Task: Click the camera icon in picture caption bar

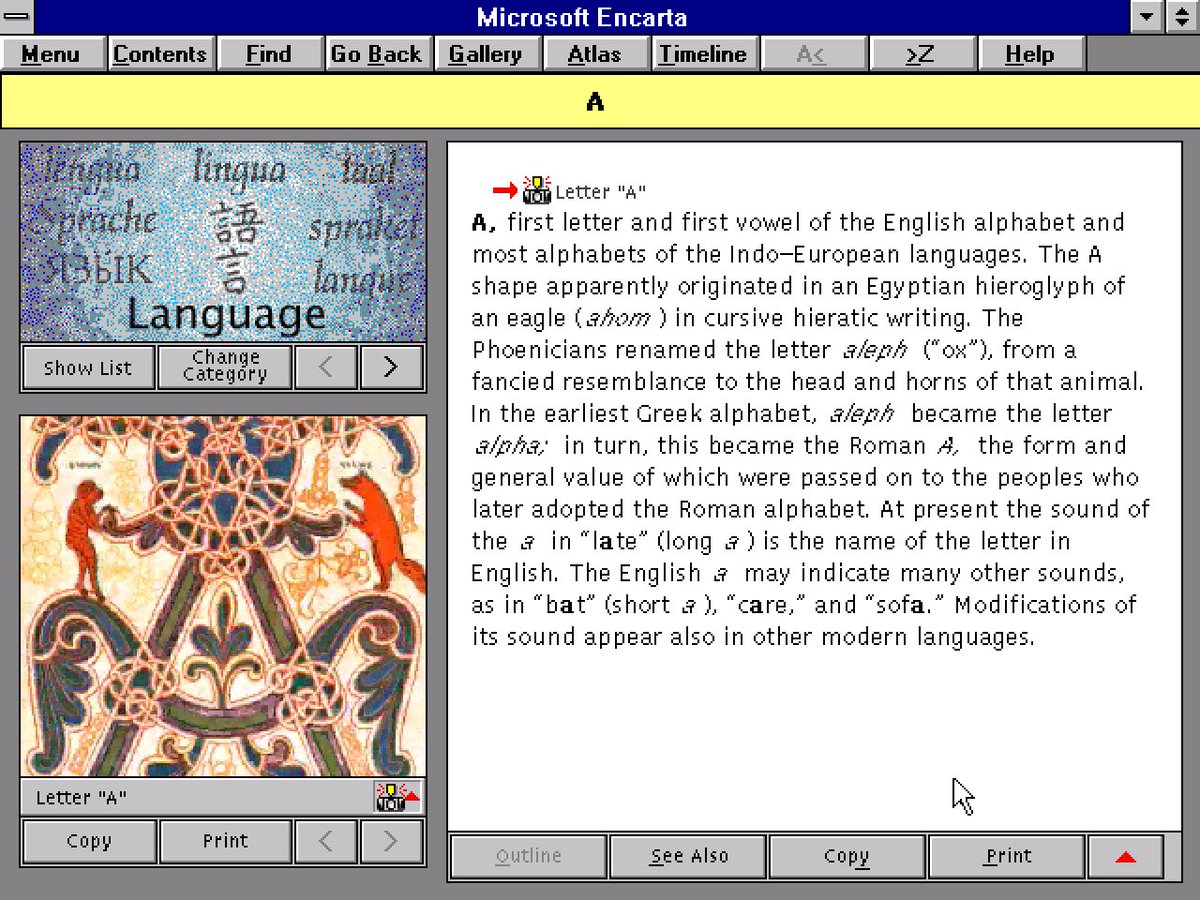Action: pos(397,797)
